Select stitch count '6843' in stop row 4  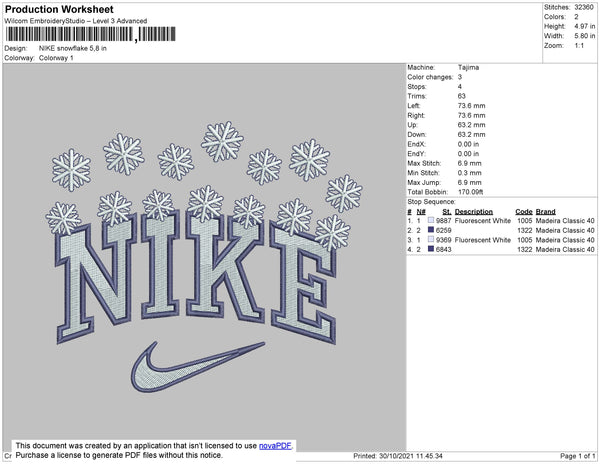pos(443,249)
